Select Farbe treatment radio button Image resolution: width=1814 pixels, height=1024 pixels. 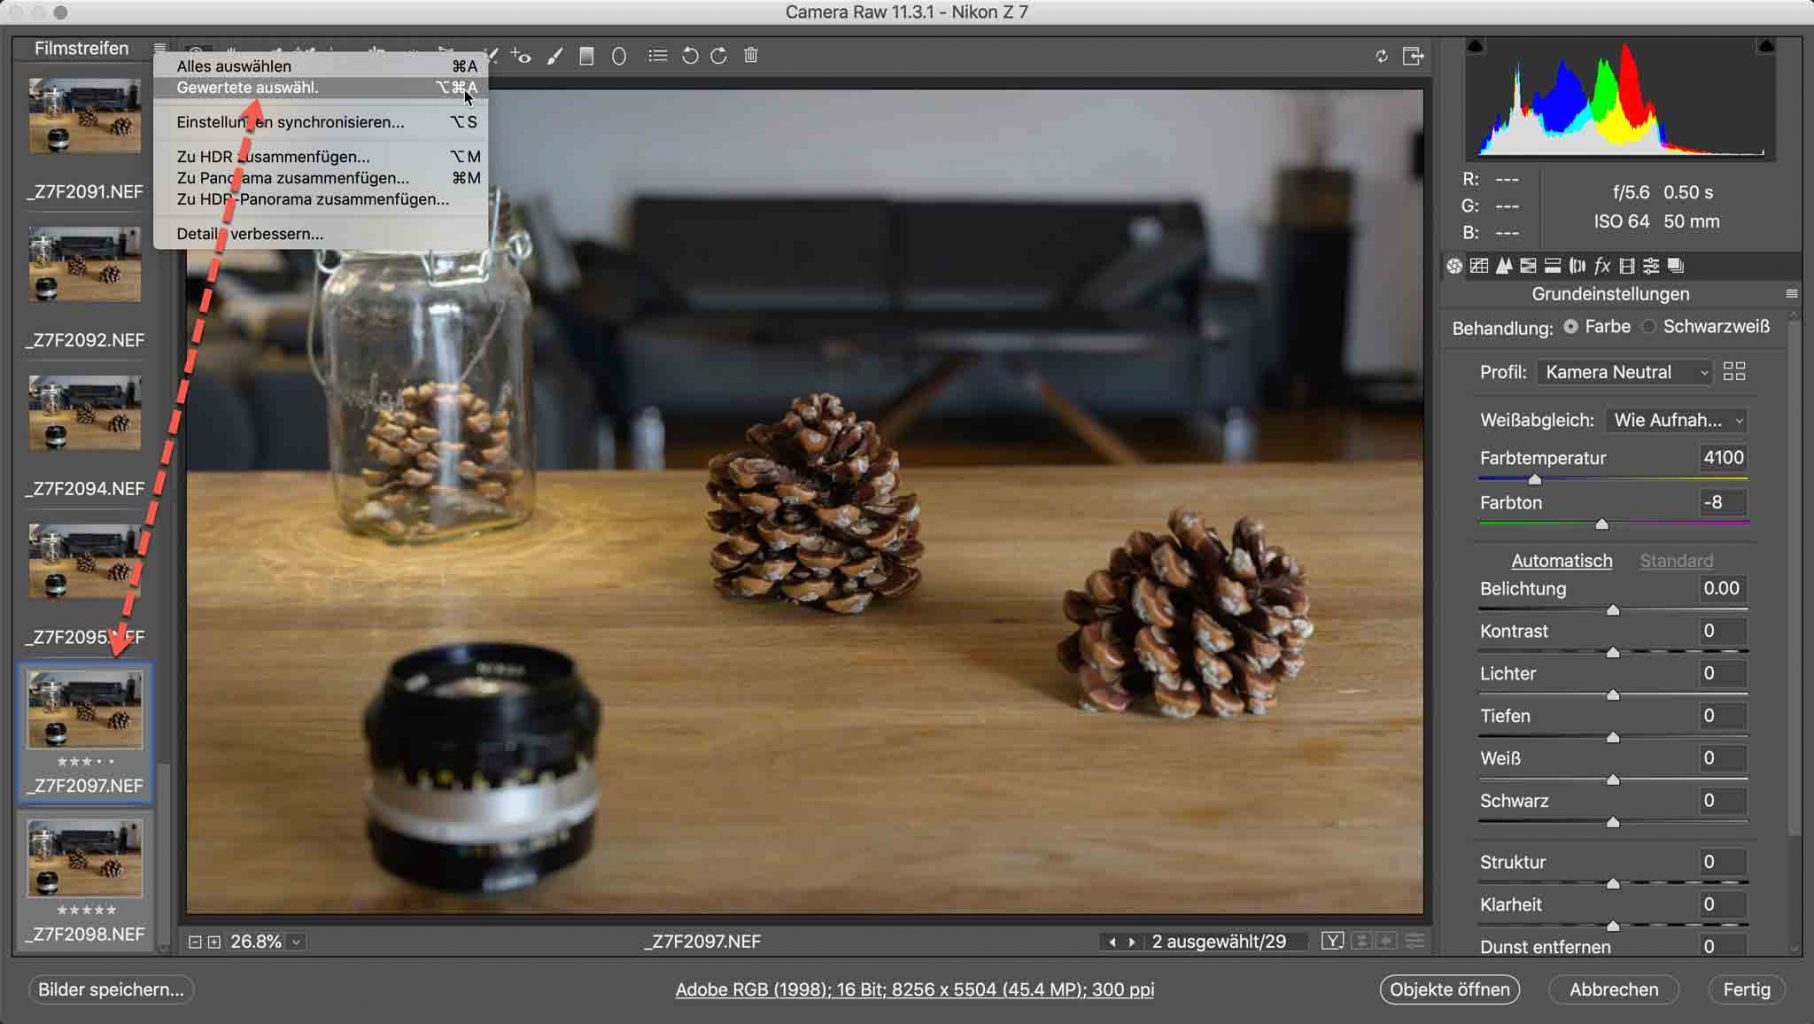[x=1571, y=327]
